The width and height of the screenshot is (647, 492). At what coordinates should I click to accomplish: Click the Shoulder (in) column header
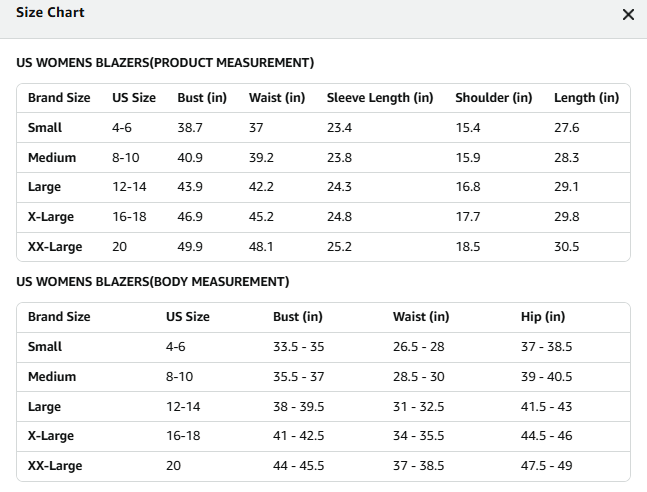[494, 98]
